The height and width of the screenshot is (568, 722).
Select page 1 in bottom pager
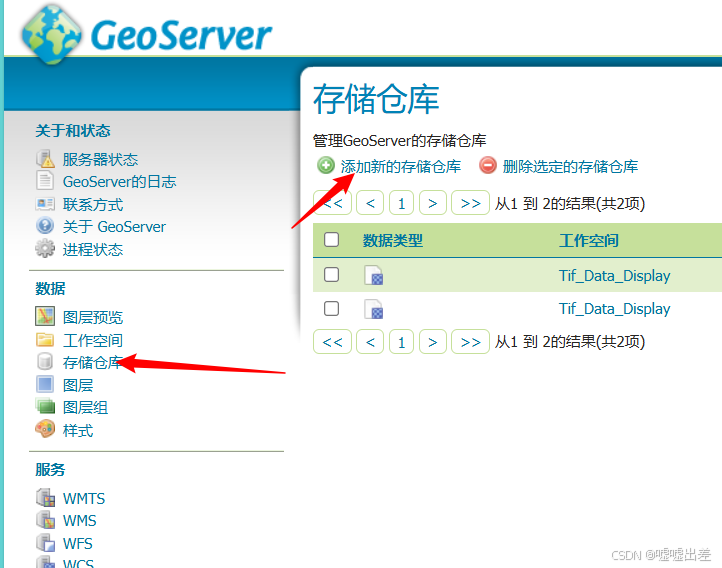pos(402,342)
